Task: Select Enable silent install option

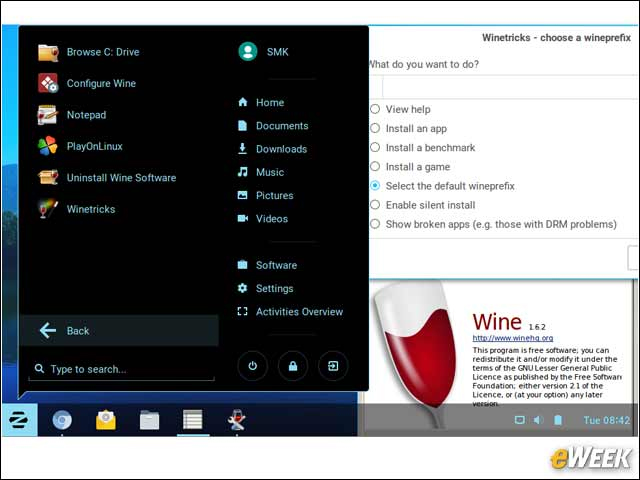Action: click(375, 205)
